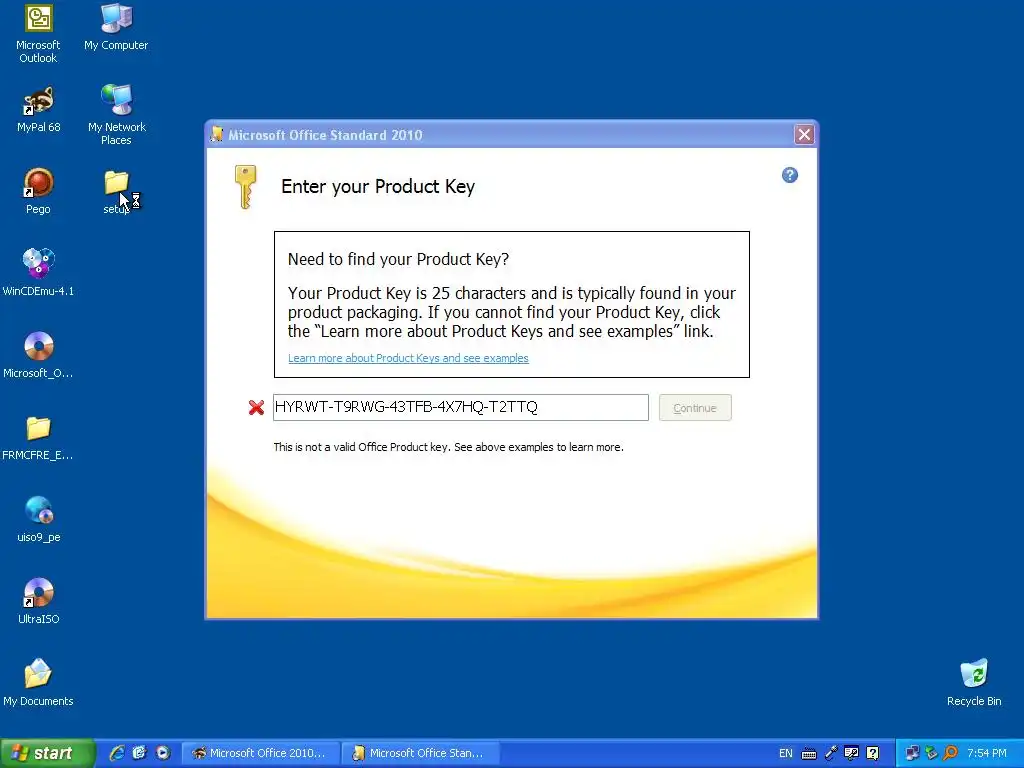Image resolution: width=1024 pixels, height=768 pixels.
Task: Click the product key input field
Action: [460, 408]
